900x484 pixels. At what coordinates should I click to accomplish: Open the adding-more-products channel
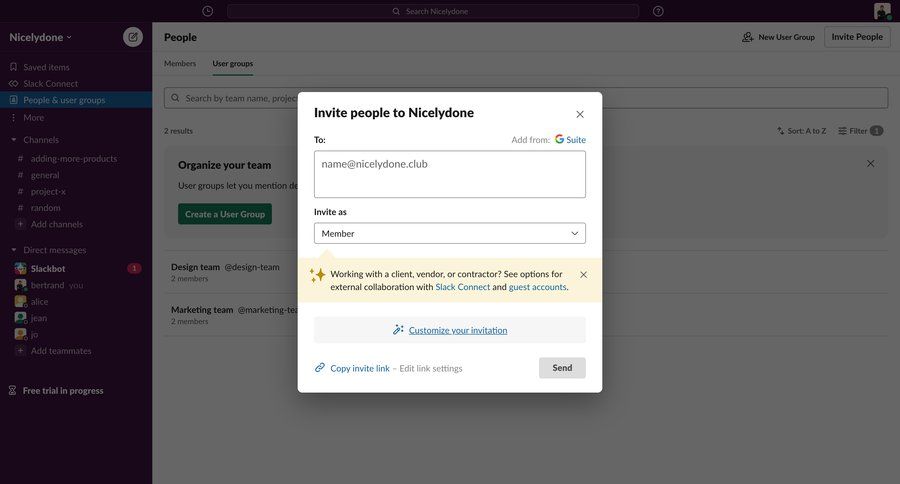pos(73,158)
